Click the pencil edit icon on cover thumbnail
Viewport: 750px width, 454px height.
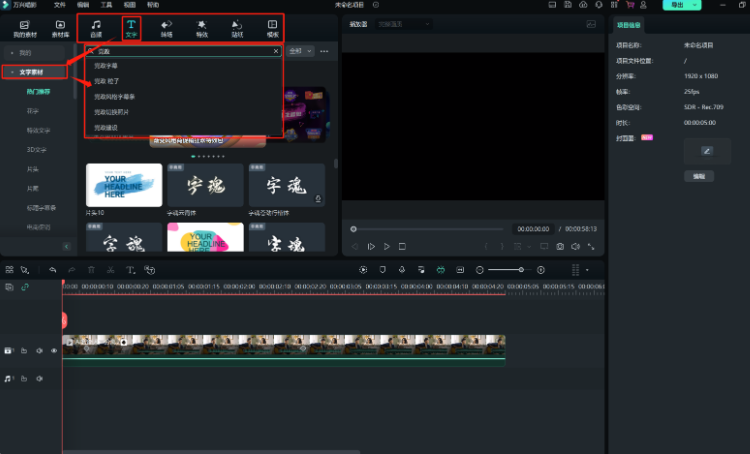coord(707,151)
